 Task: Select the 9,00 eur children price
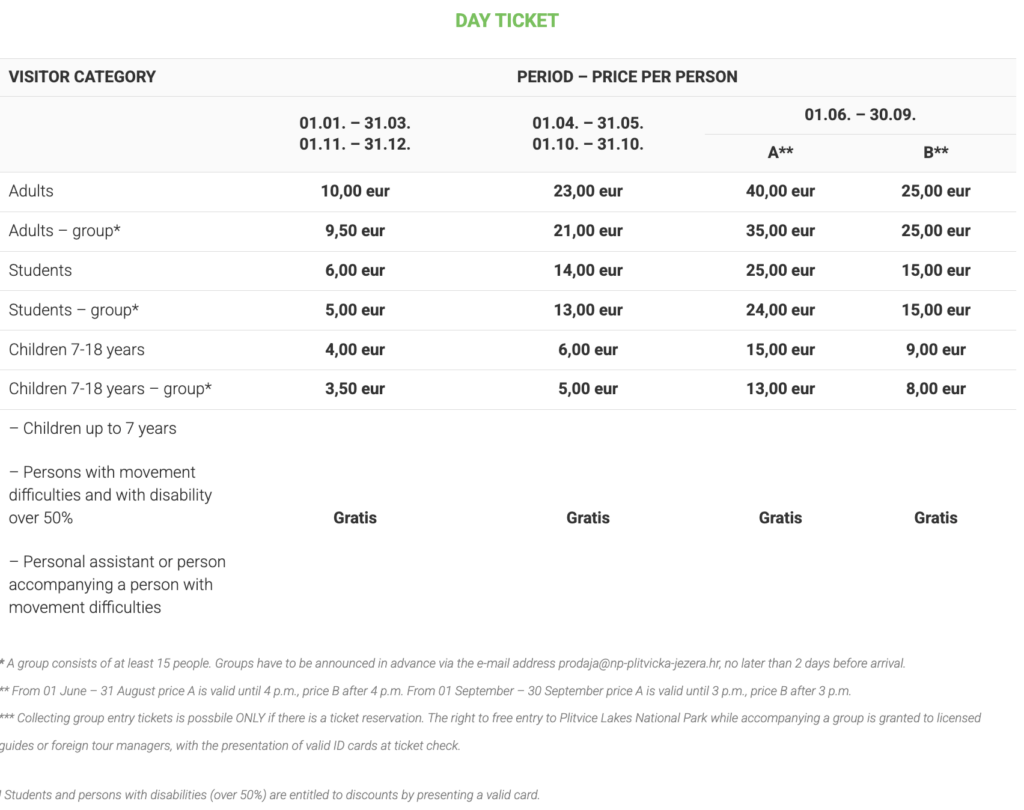click(936, 350)
